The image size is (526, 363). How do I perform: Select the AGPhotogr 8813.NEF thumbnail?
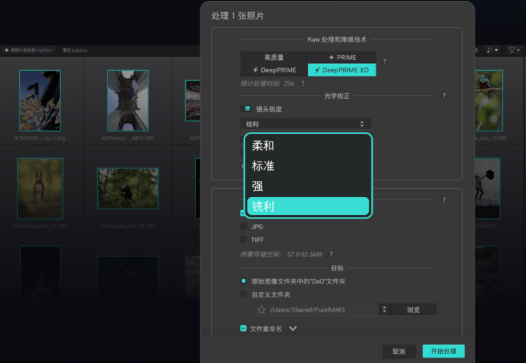128,101
